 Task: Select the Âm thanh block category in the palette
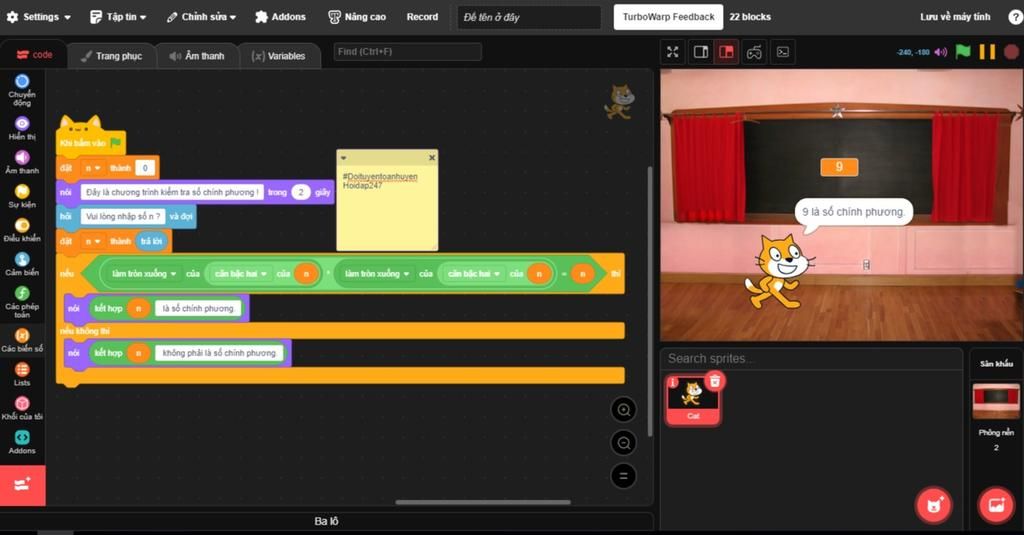(22, 163)
